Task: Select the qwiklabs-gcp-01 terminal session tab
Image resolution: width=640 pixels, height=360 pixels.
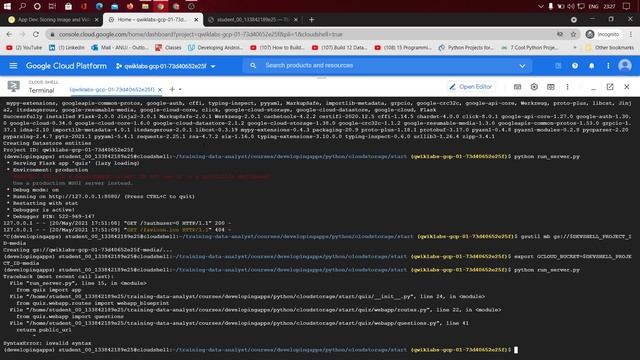Action: coord(112,89)
